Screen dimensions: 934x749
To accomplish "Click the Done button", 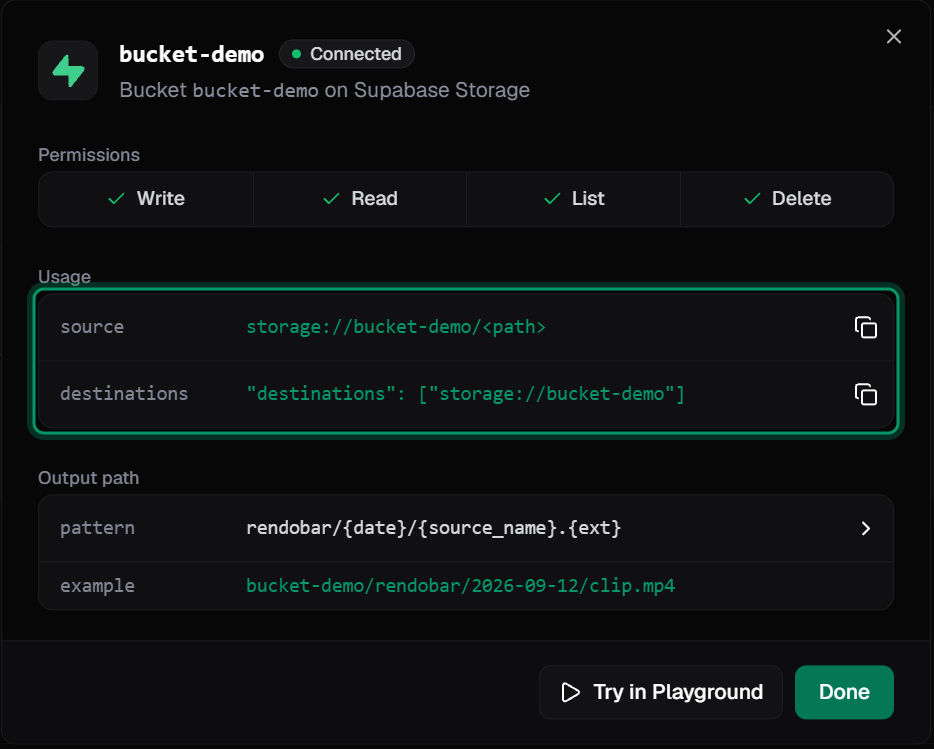I will (844, 692).
